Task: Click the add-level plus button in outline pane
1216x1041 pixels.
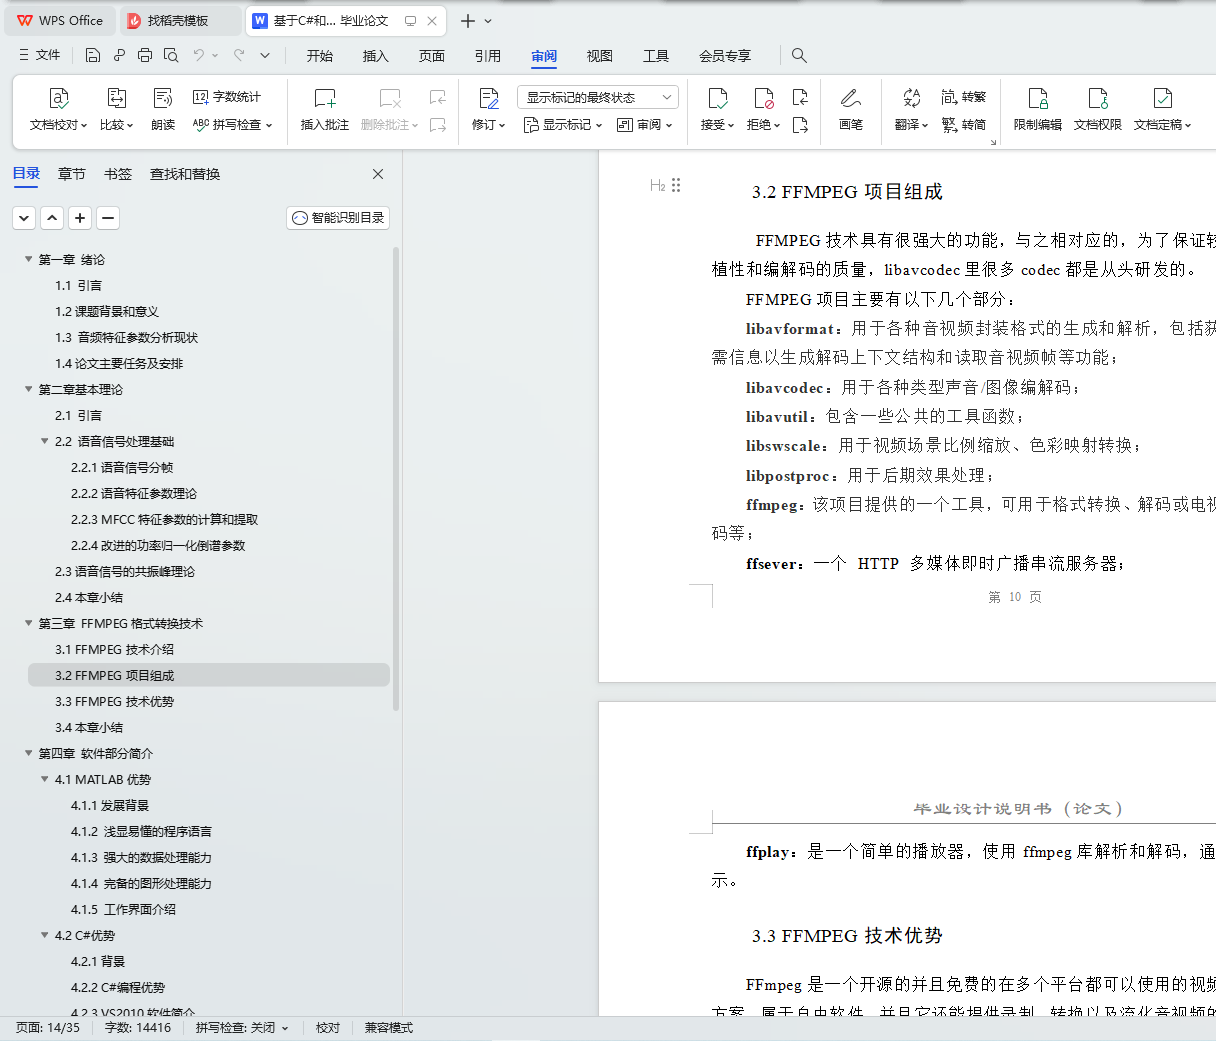Action: (x=80, y=218)
